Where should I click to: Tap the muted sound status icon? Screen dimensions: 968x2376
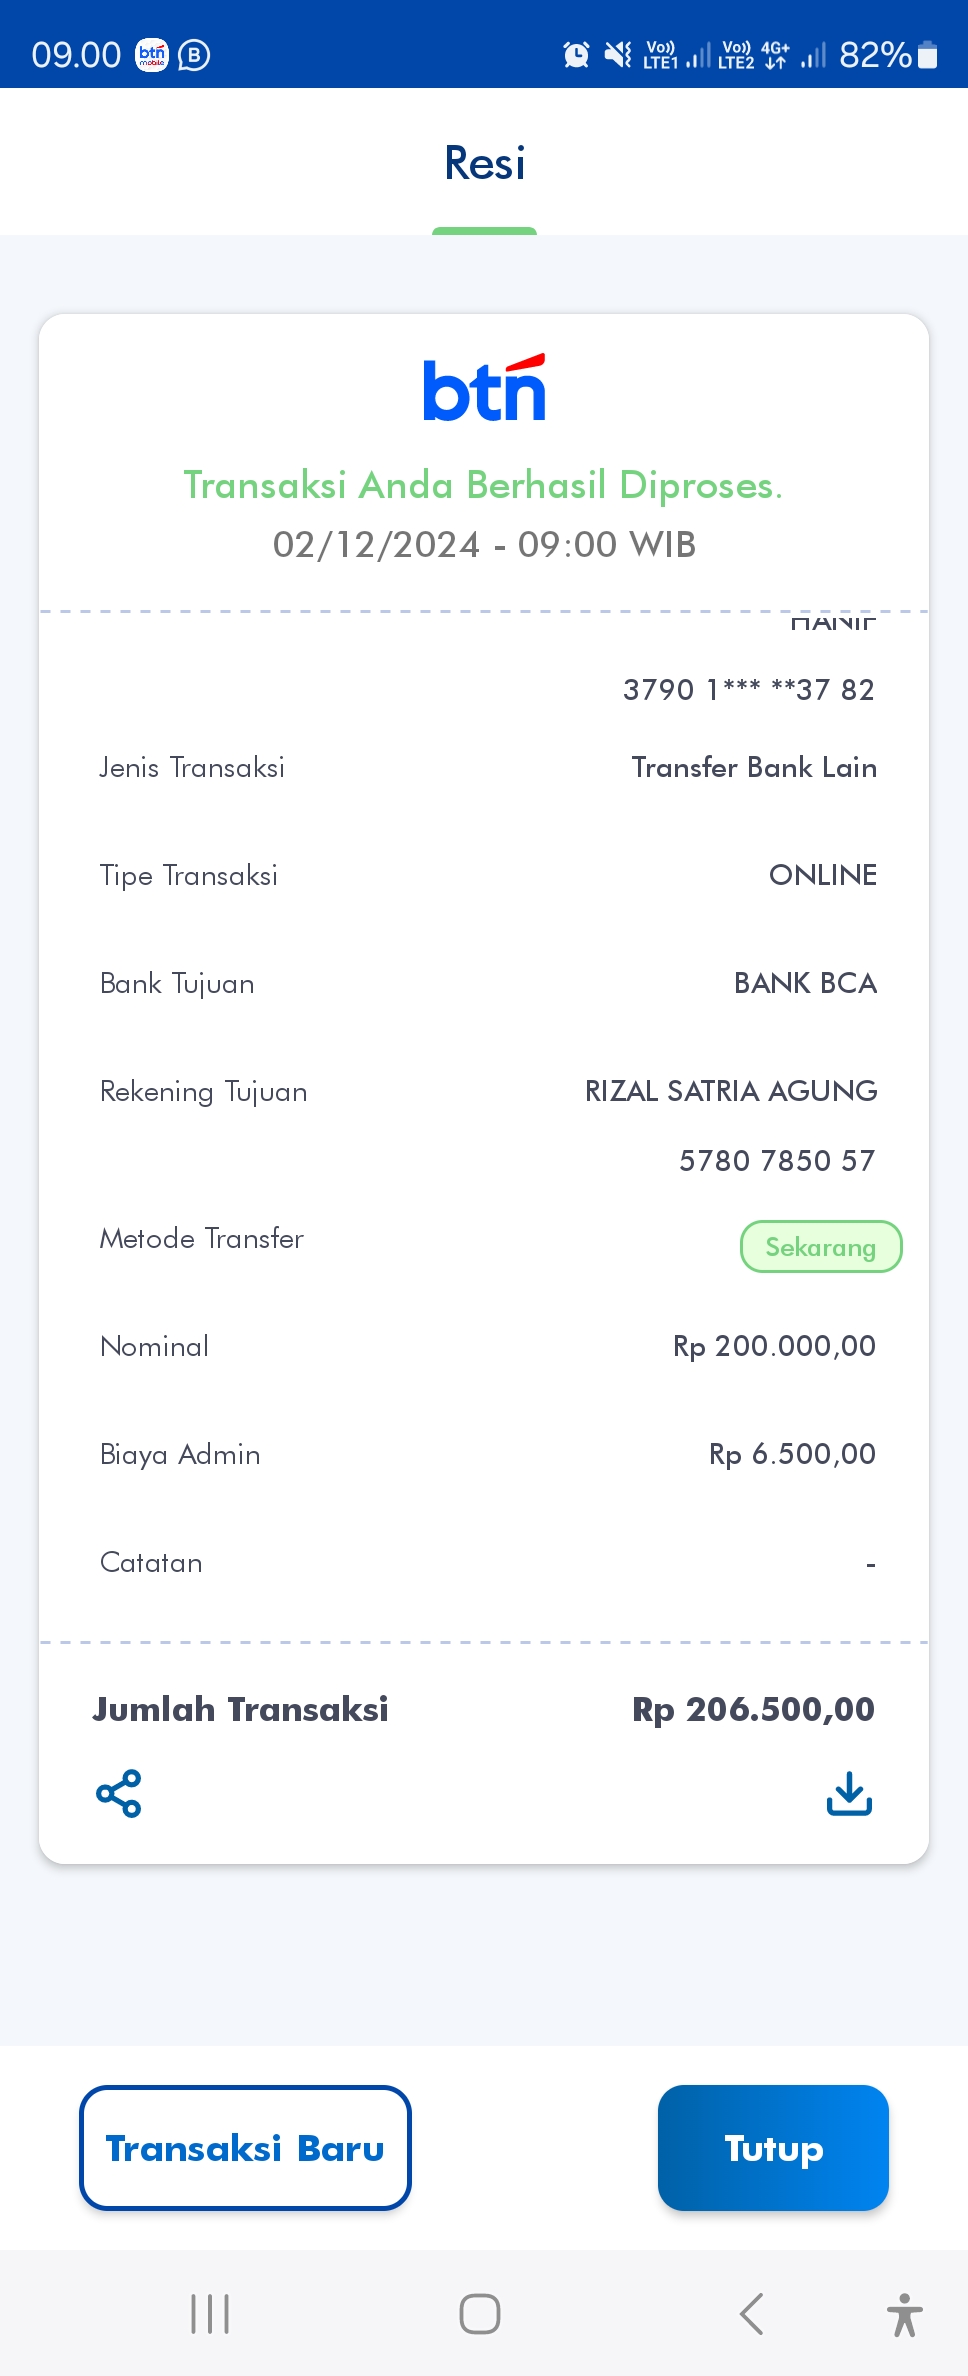618,55
